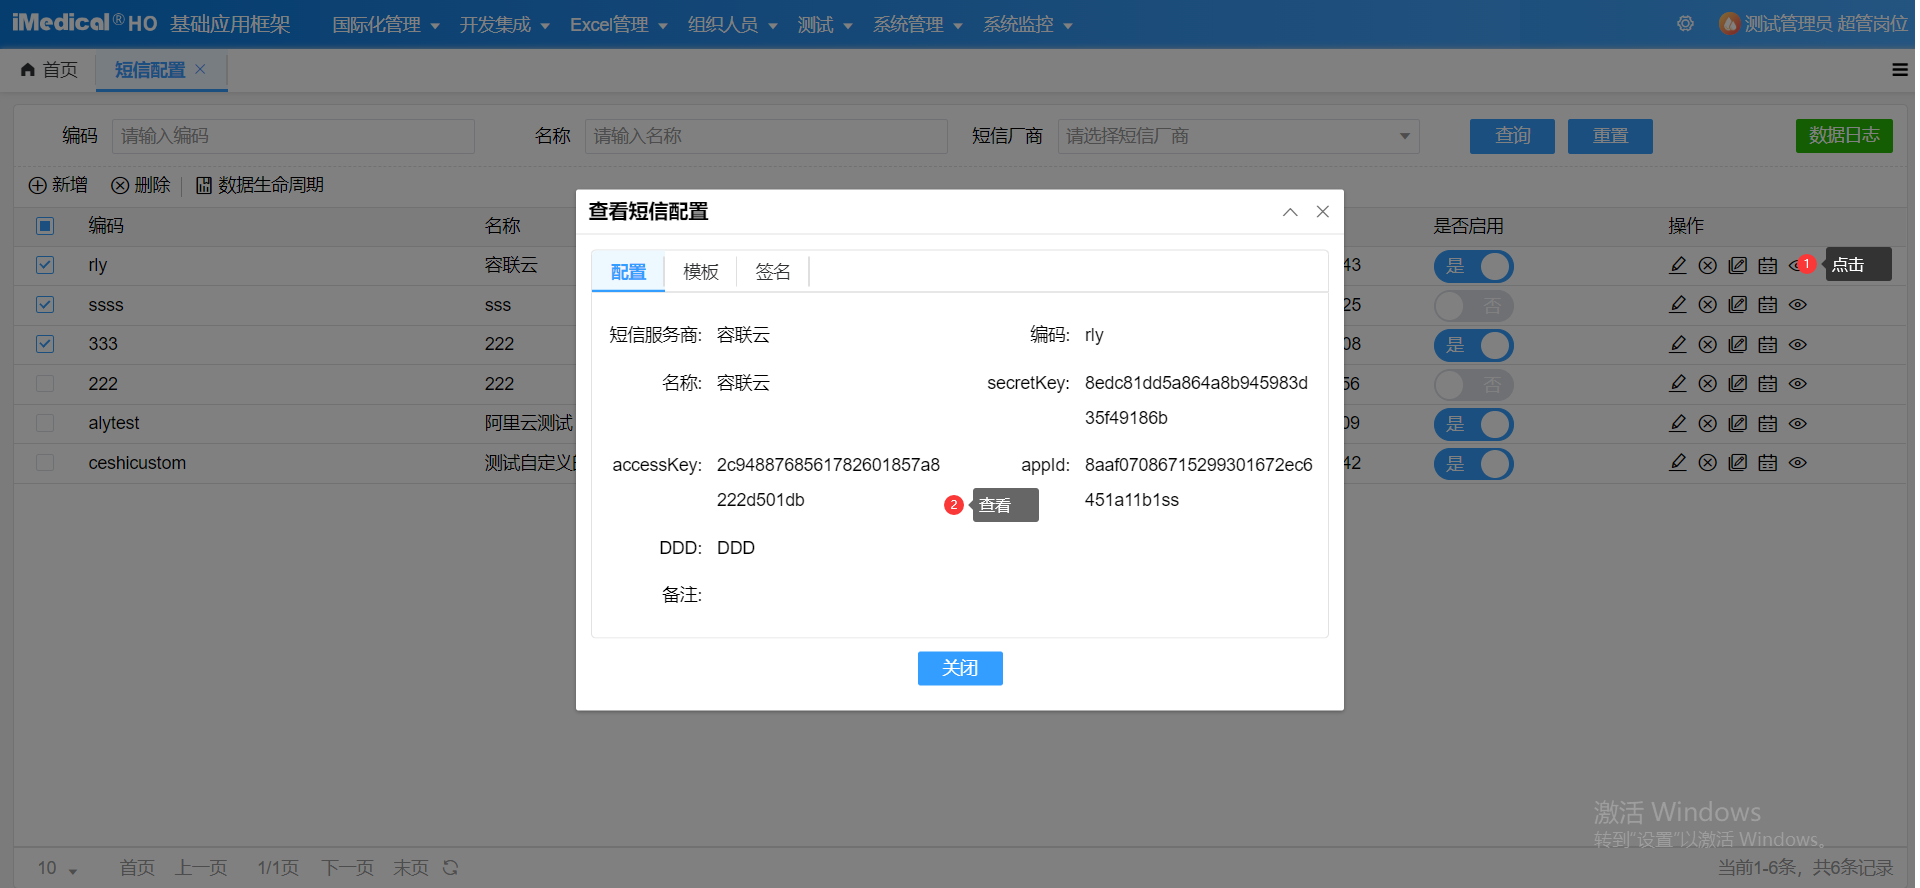The width and height of the screenshot is (1920, 888).
Task: Expand the Excel管理 menu
Action: click(x=618, y=25)
